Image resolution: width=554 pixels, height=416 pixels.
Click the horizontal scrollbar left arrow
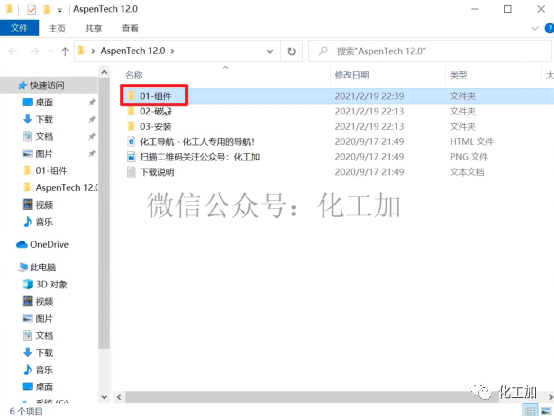[x=119, y=397]
